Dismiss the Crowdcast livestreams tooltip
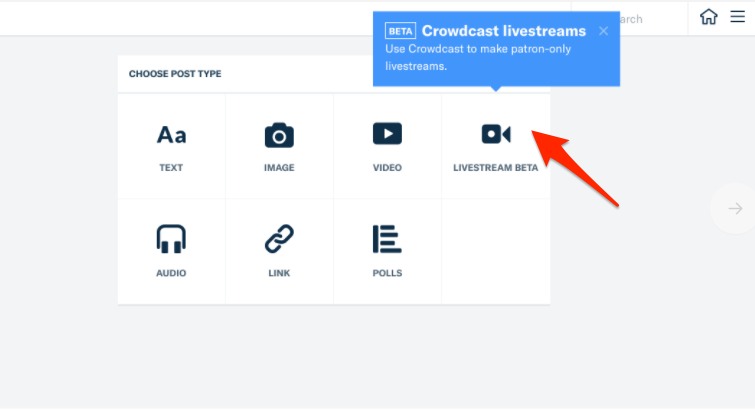This screenshot has height=410, width=755. (603, 31)
